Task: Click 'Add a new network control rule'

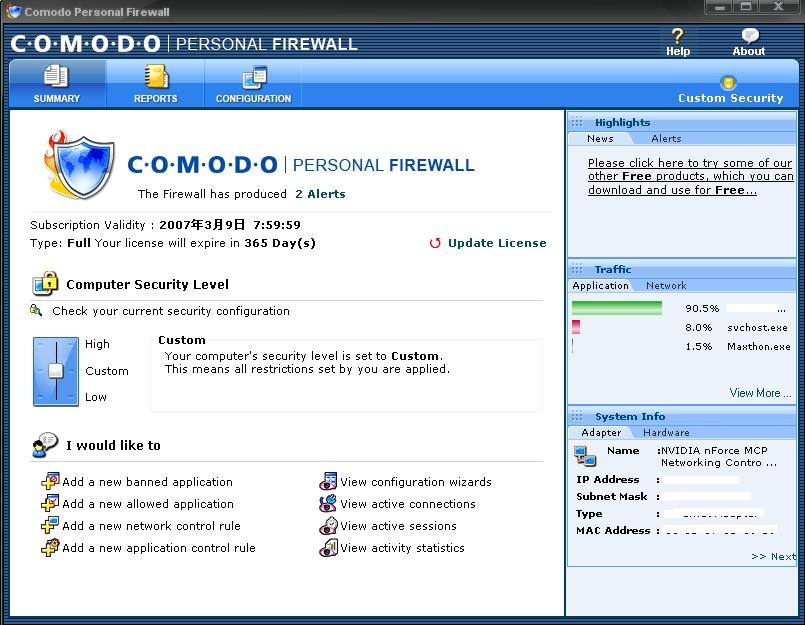Action: (x=151, y=526)
